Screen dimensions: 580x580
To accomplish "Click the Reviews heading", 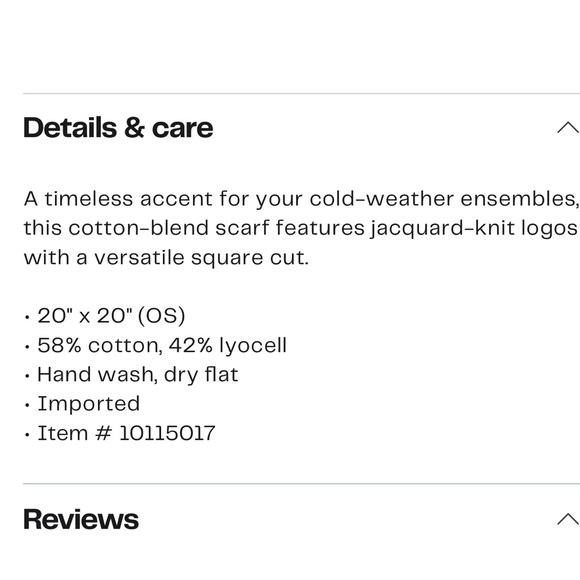I will tap(81, 519).
